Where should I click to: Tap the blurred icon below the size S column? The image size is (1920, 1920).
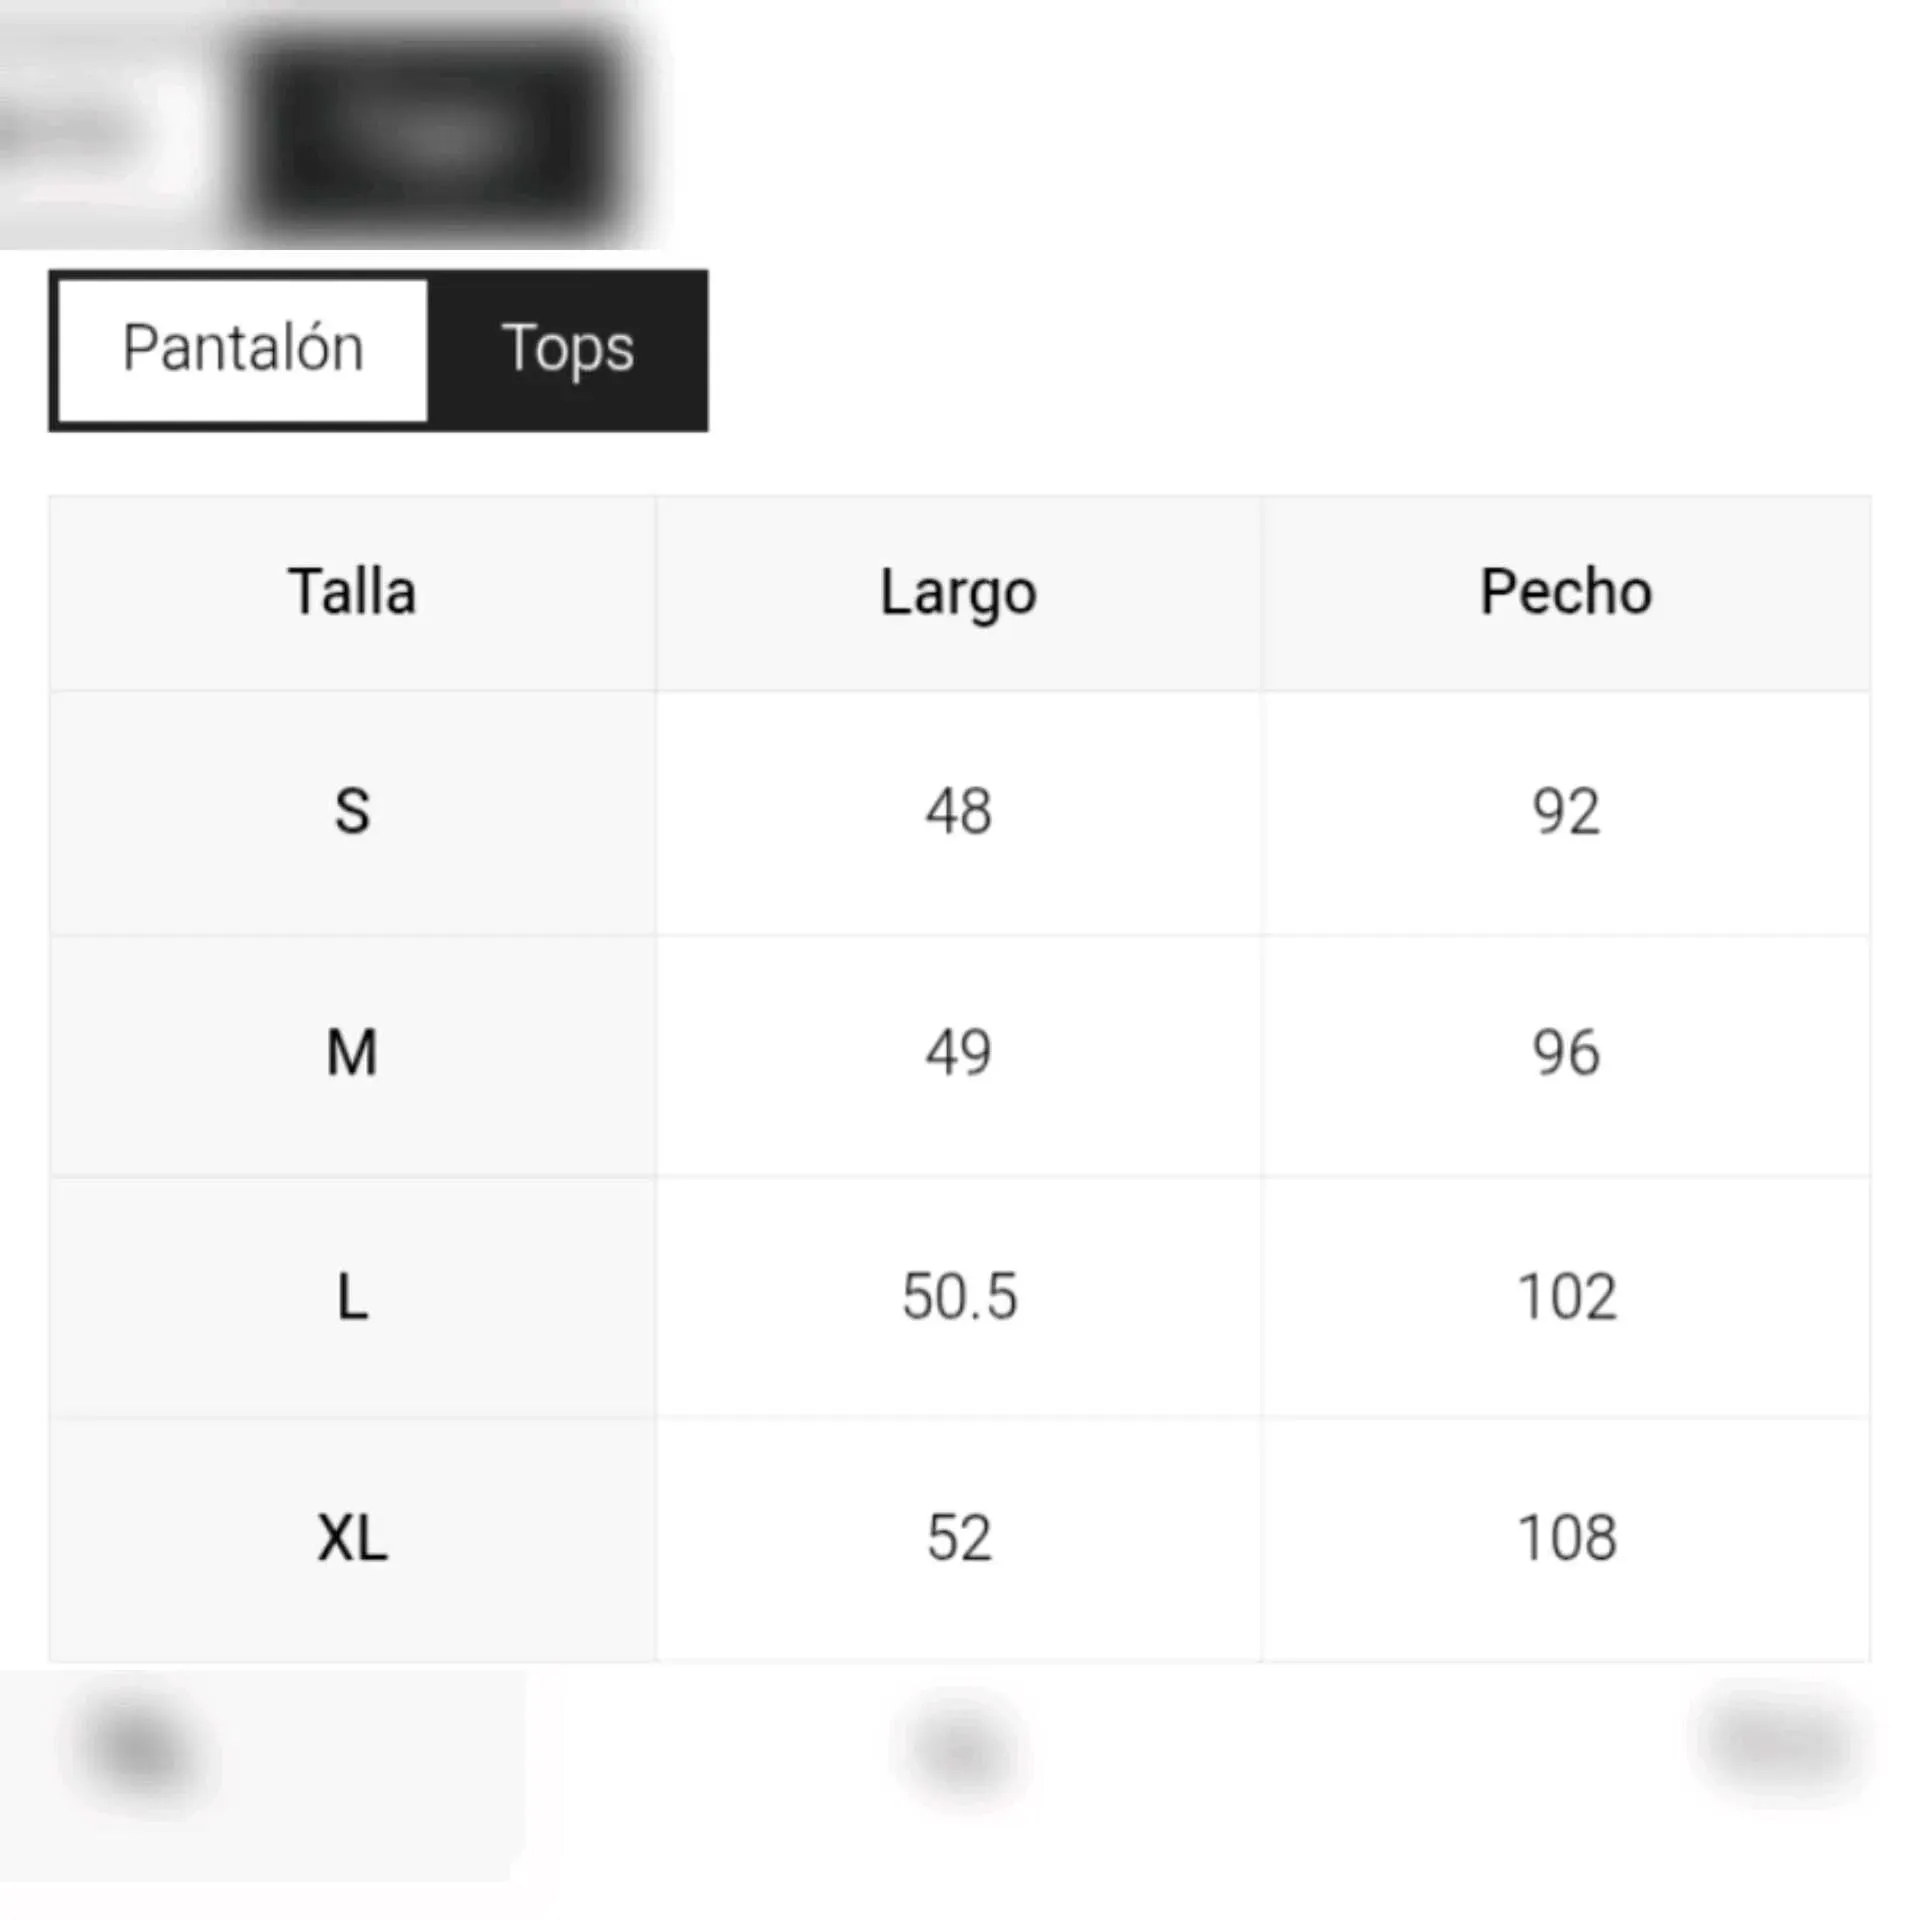[140, 1748]
